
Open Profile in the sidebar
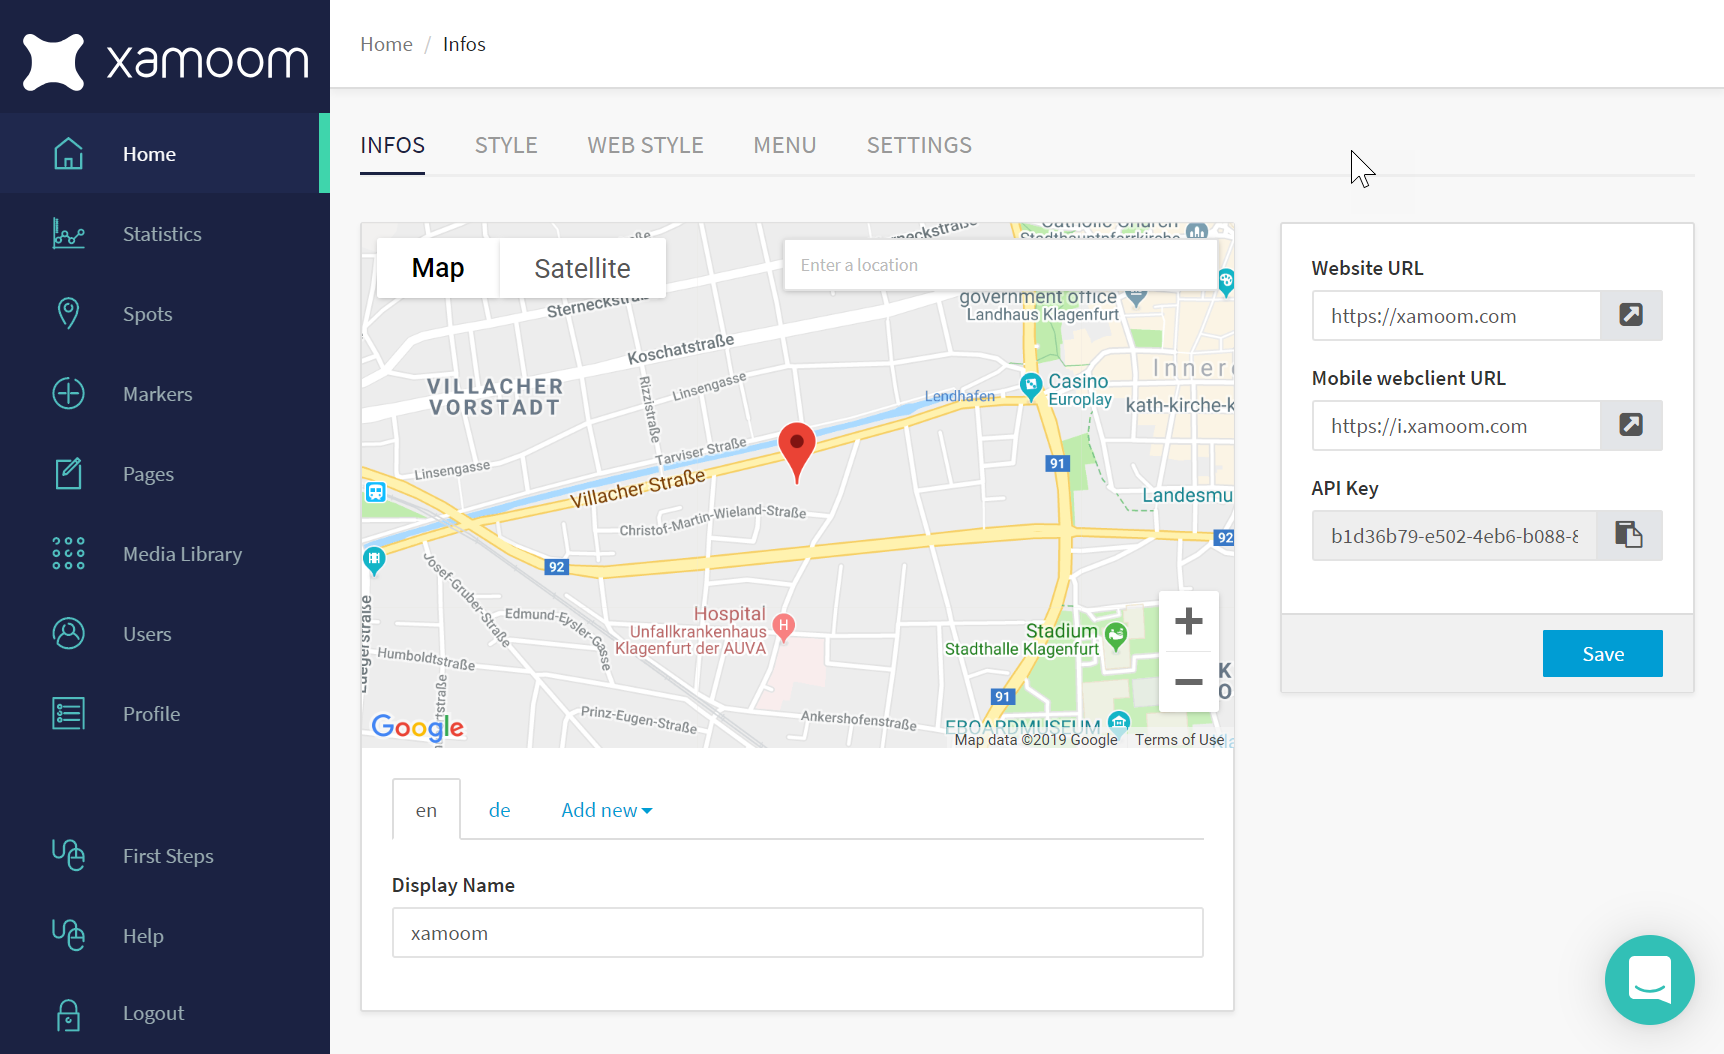click(x=151, y=714)
